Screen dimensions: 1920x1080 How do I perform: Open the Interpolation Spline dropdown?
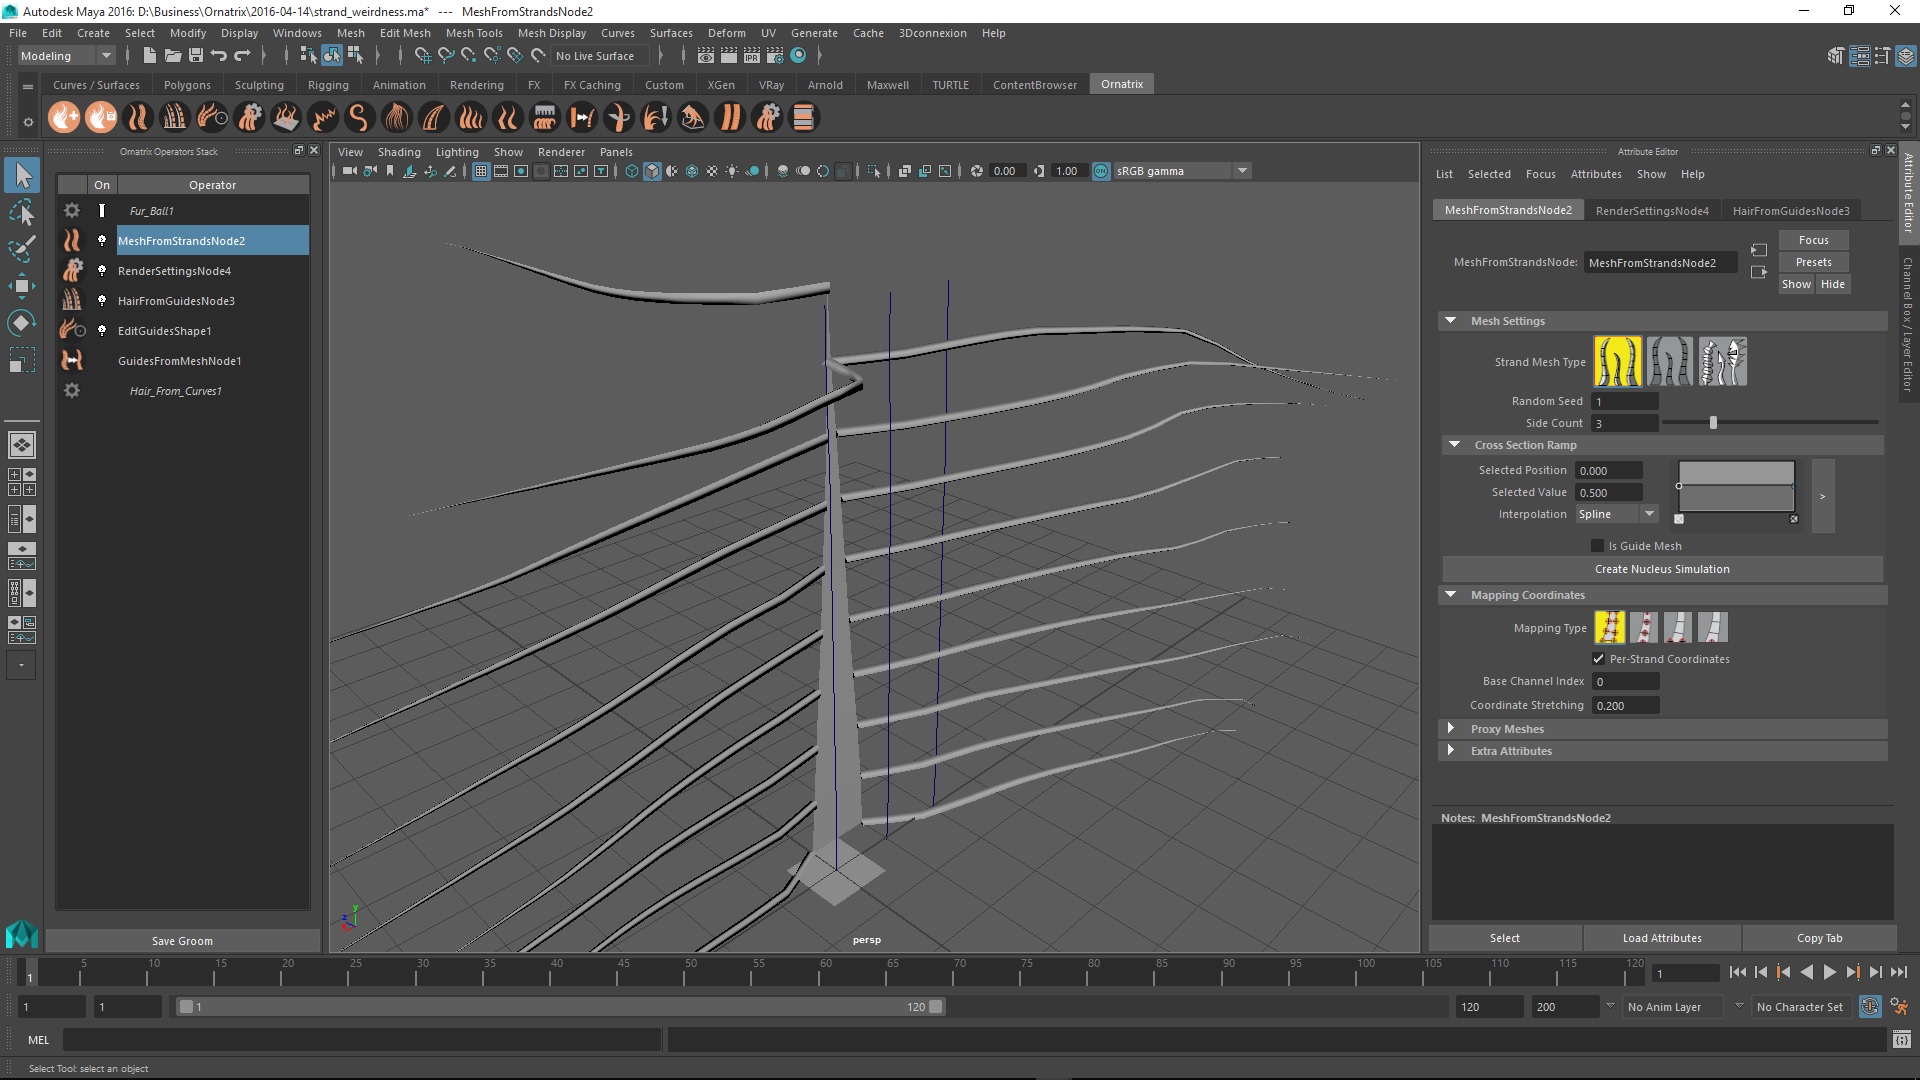click(x=1616, y=514)
